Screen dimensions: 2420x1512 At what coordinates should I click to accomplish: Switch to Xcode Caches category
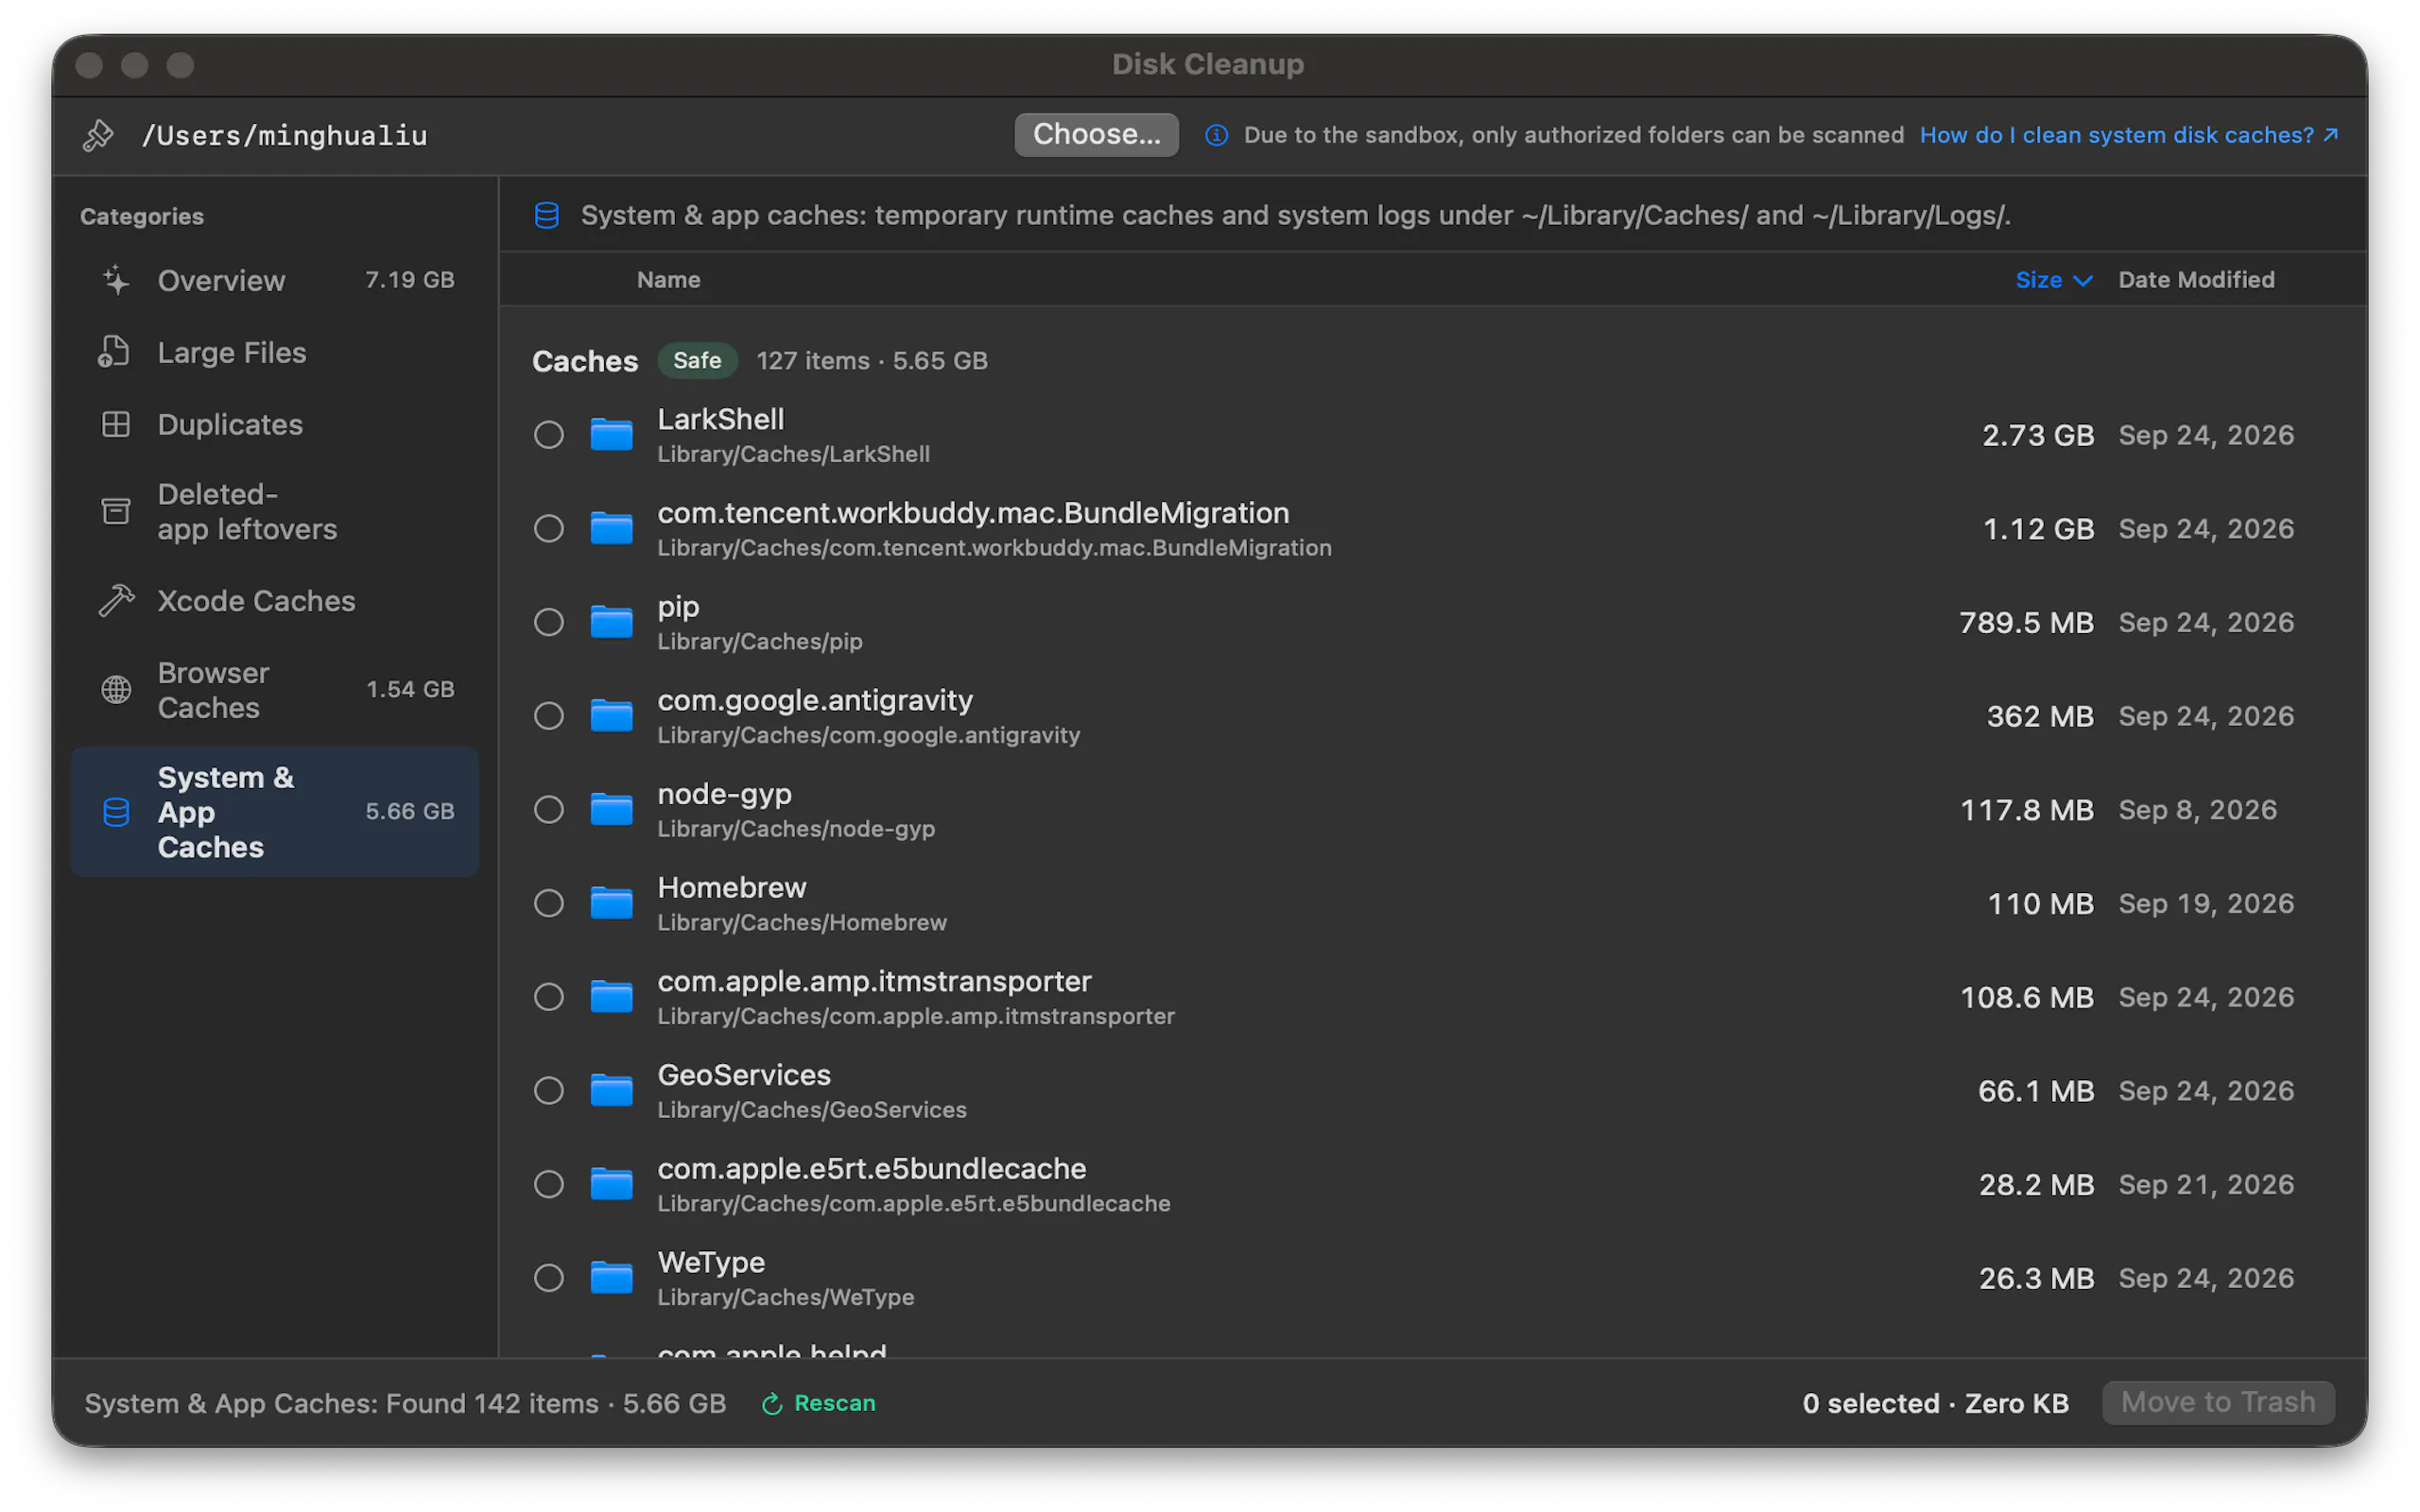(x=275, y=600)
